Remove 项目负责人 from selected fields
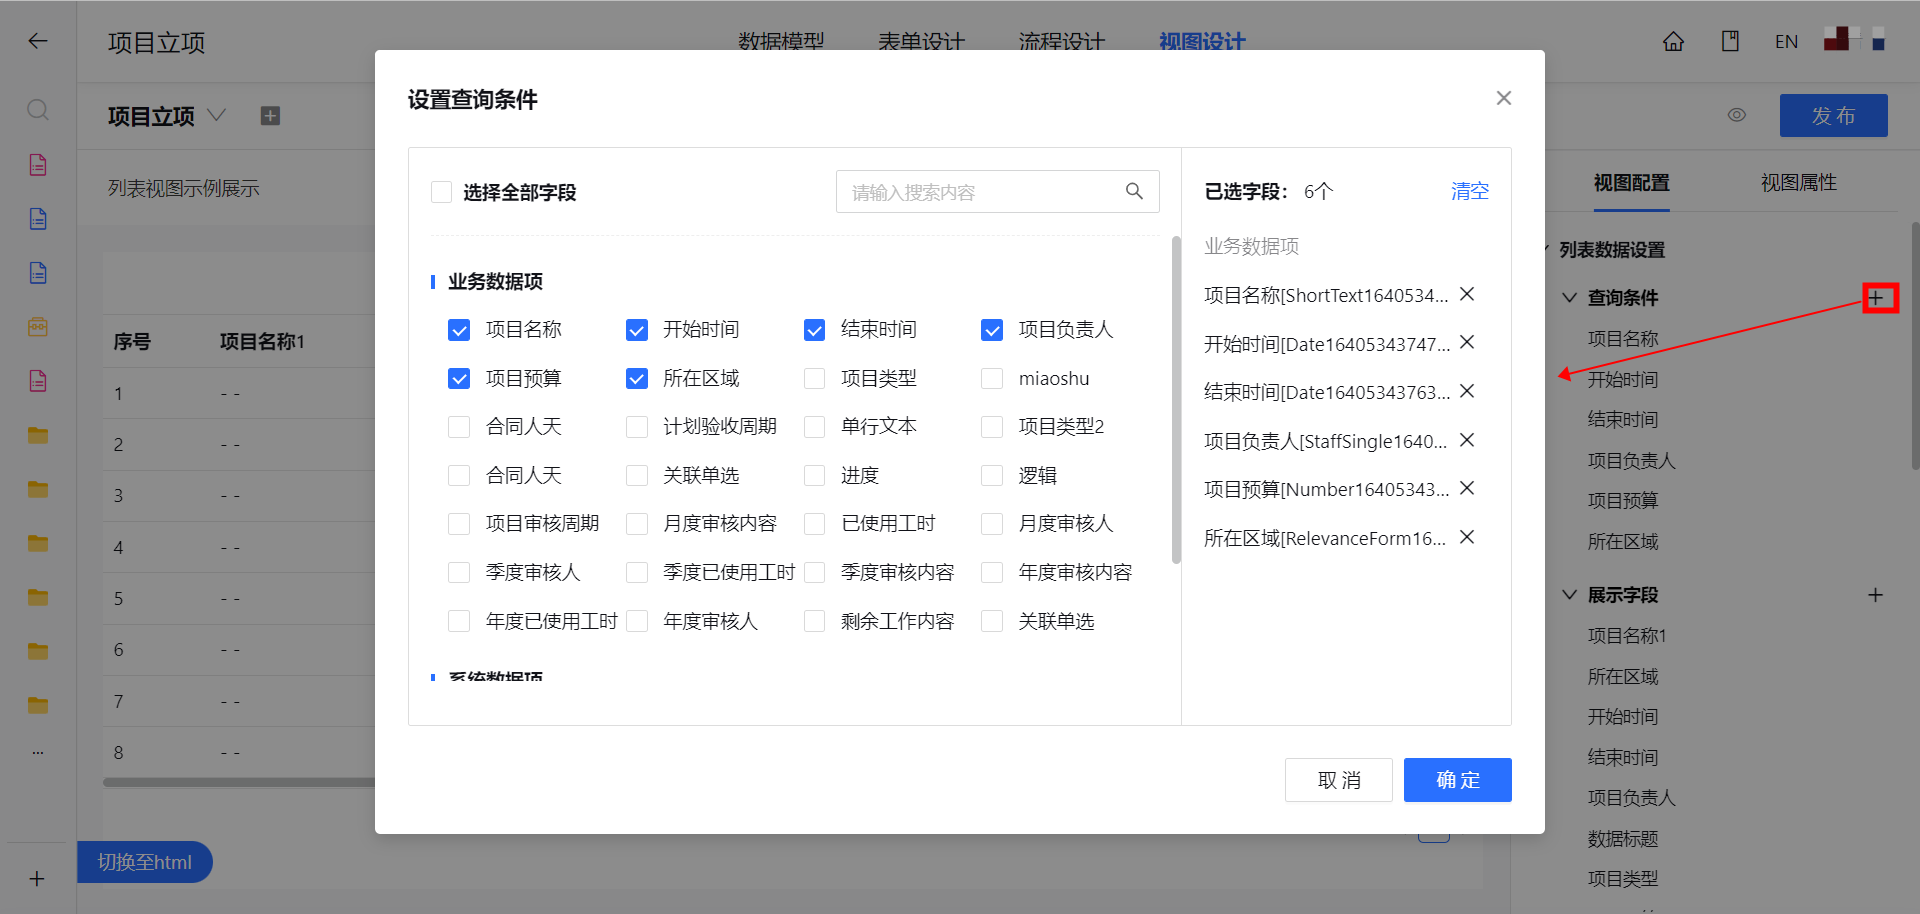The width and height of the screenshot is (1920, 914). 1467,440
